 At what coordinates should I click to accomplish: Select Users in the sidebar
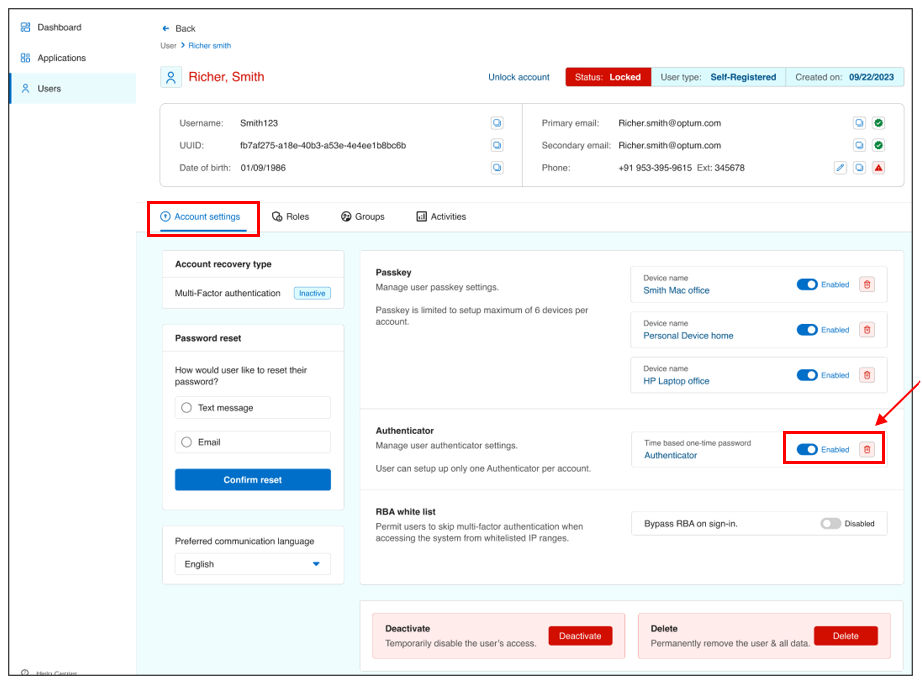tap(74, 88)
